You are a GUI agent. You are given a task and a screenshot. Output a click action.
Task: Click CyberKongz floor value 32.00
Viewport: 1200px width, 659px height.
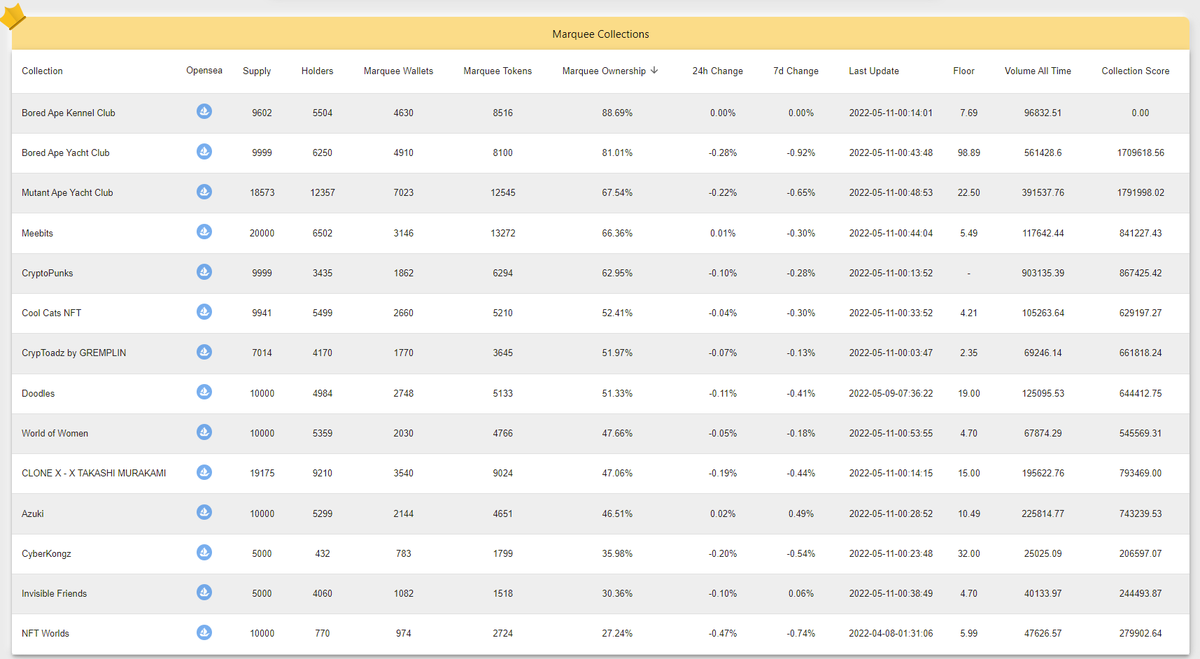coord(968,553)
